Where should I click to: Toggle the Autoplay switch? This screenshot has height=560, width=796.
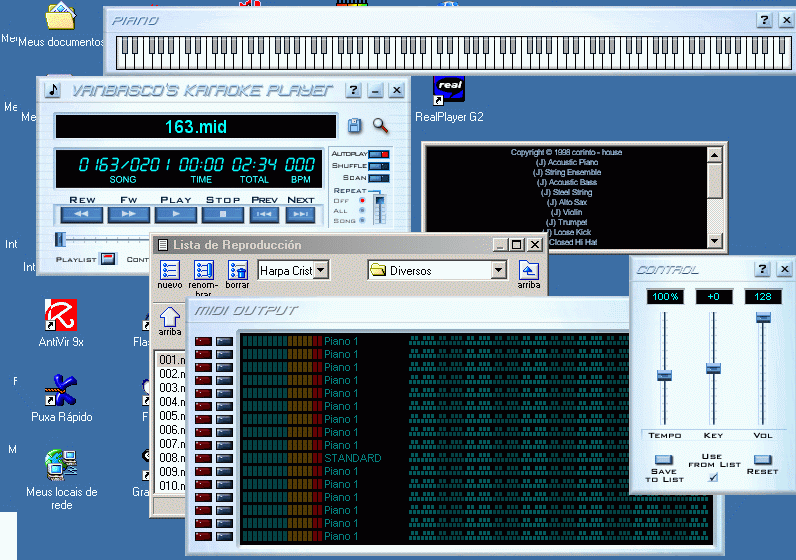[x=379, y=154]
